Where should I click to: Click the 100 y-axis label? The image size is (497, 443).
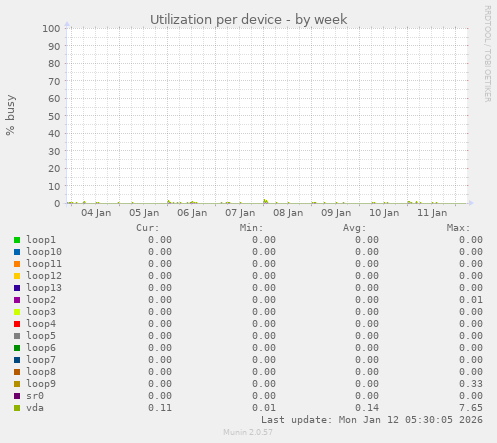(x=51, y=29)
